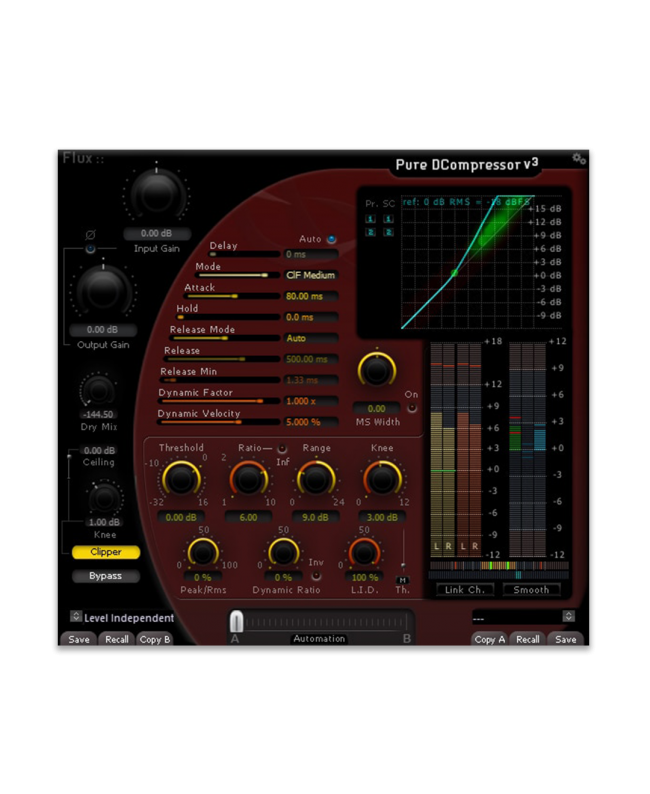650x794 pixels.
Task: Click the Automation label button
Action: [x=319, y=639]
